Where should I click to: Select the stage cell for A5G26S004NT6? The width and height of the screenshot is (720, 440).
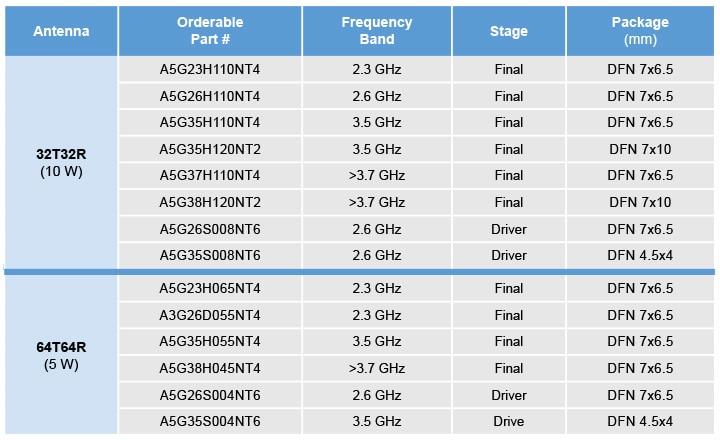click(508, 395)
